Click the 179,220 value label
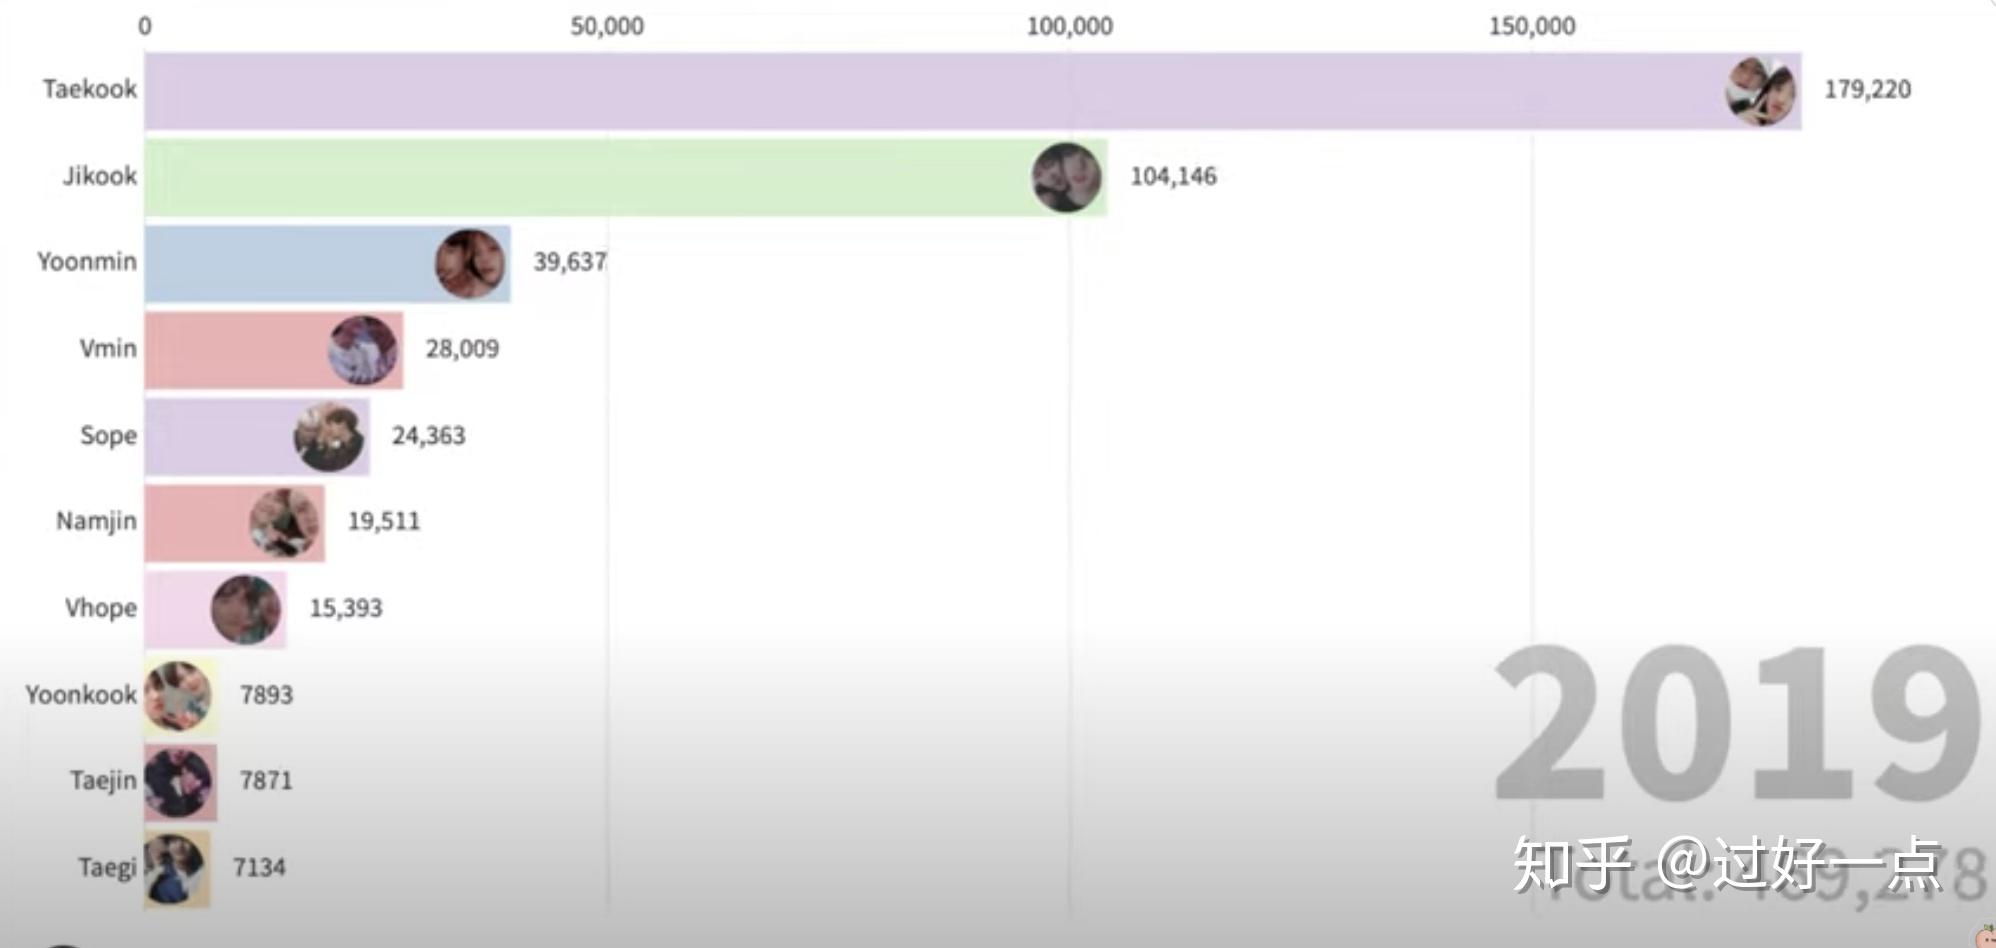Screen dimensions: 1996x948 coord(1867,89)
